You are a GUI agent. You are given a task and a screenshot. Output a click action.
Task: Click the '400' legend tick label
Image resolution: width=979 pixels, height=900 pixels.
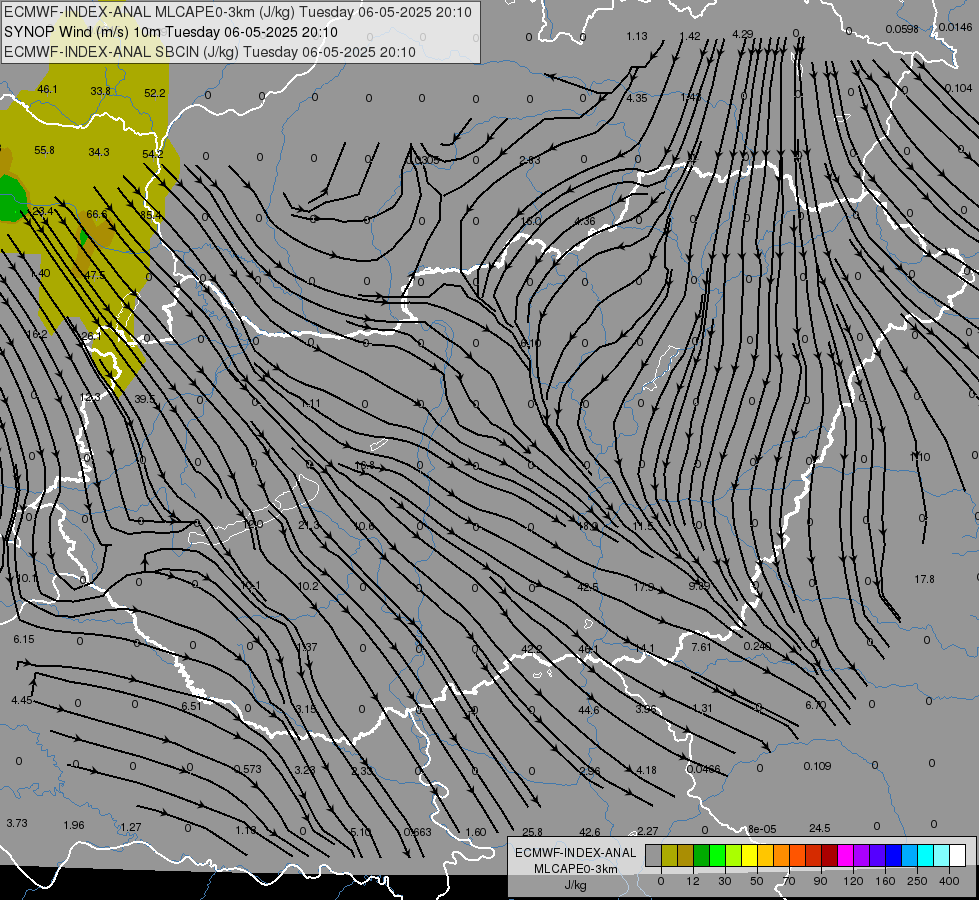949,881
